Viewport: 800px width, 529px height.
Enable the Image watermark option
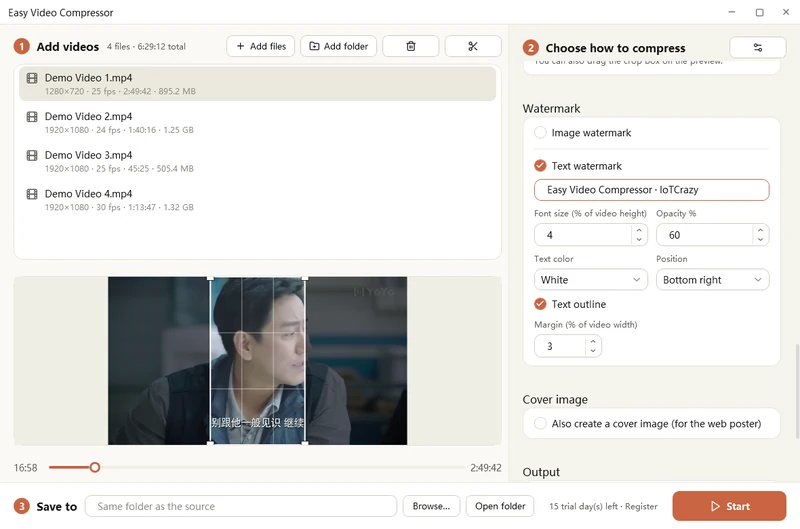pyautogui.click(x=540, y=133)
